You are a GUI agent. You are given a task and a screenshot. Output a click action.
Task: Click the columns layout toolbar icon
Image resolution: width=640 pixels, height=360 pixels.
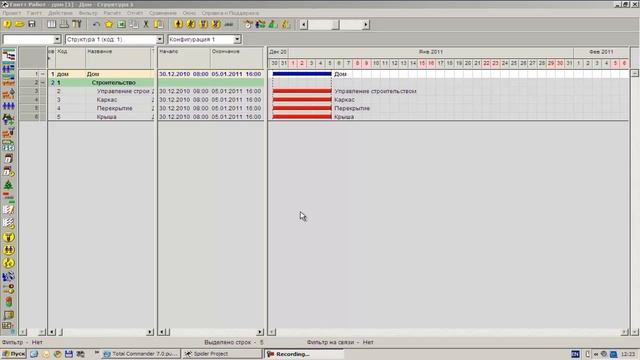[51, 24]
